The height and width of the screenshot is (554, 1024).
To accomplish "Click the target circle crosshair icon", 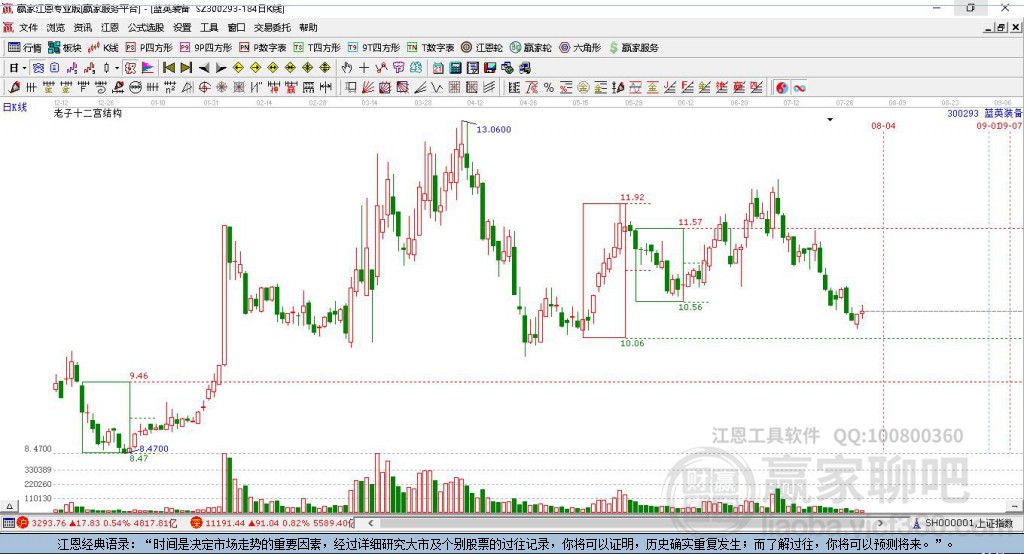I will point(204,88).
